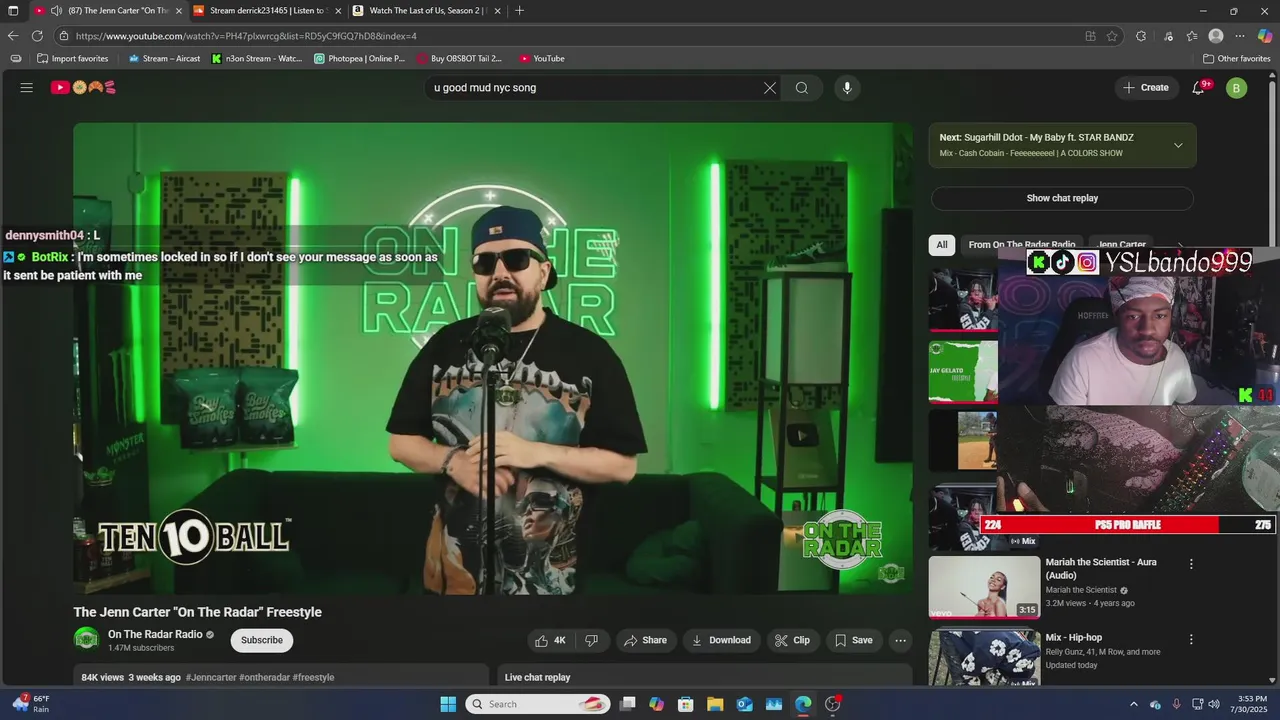Open 'Import favorites' bookmark

point(72,59)
